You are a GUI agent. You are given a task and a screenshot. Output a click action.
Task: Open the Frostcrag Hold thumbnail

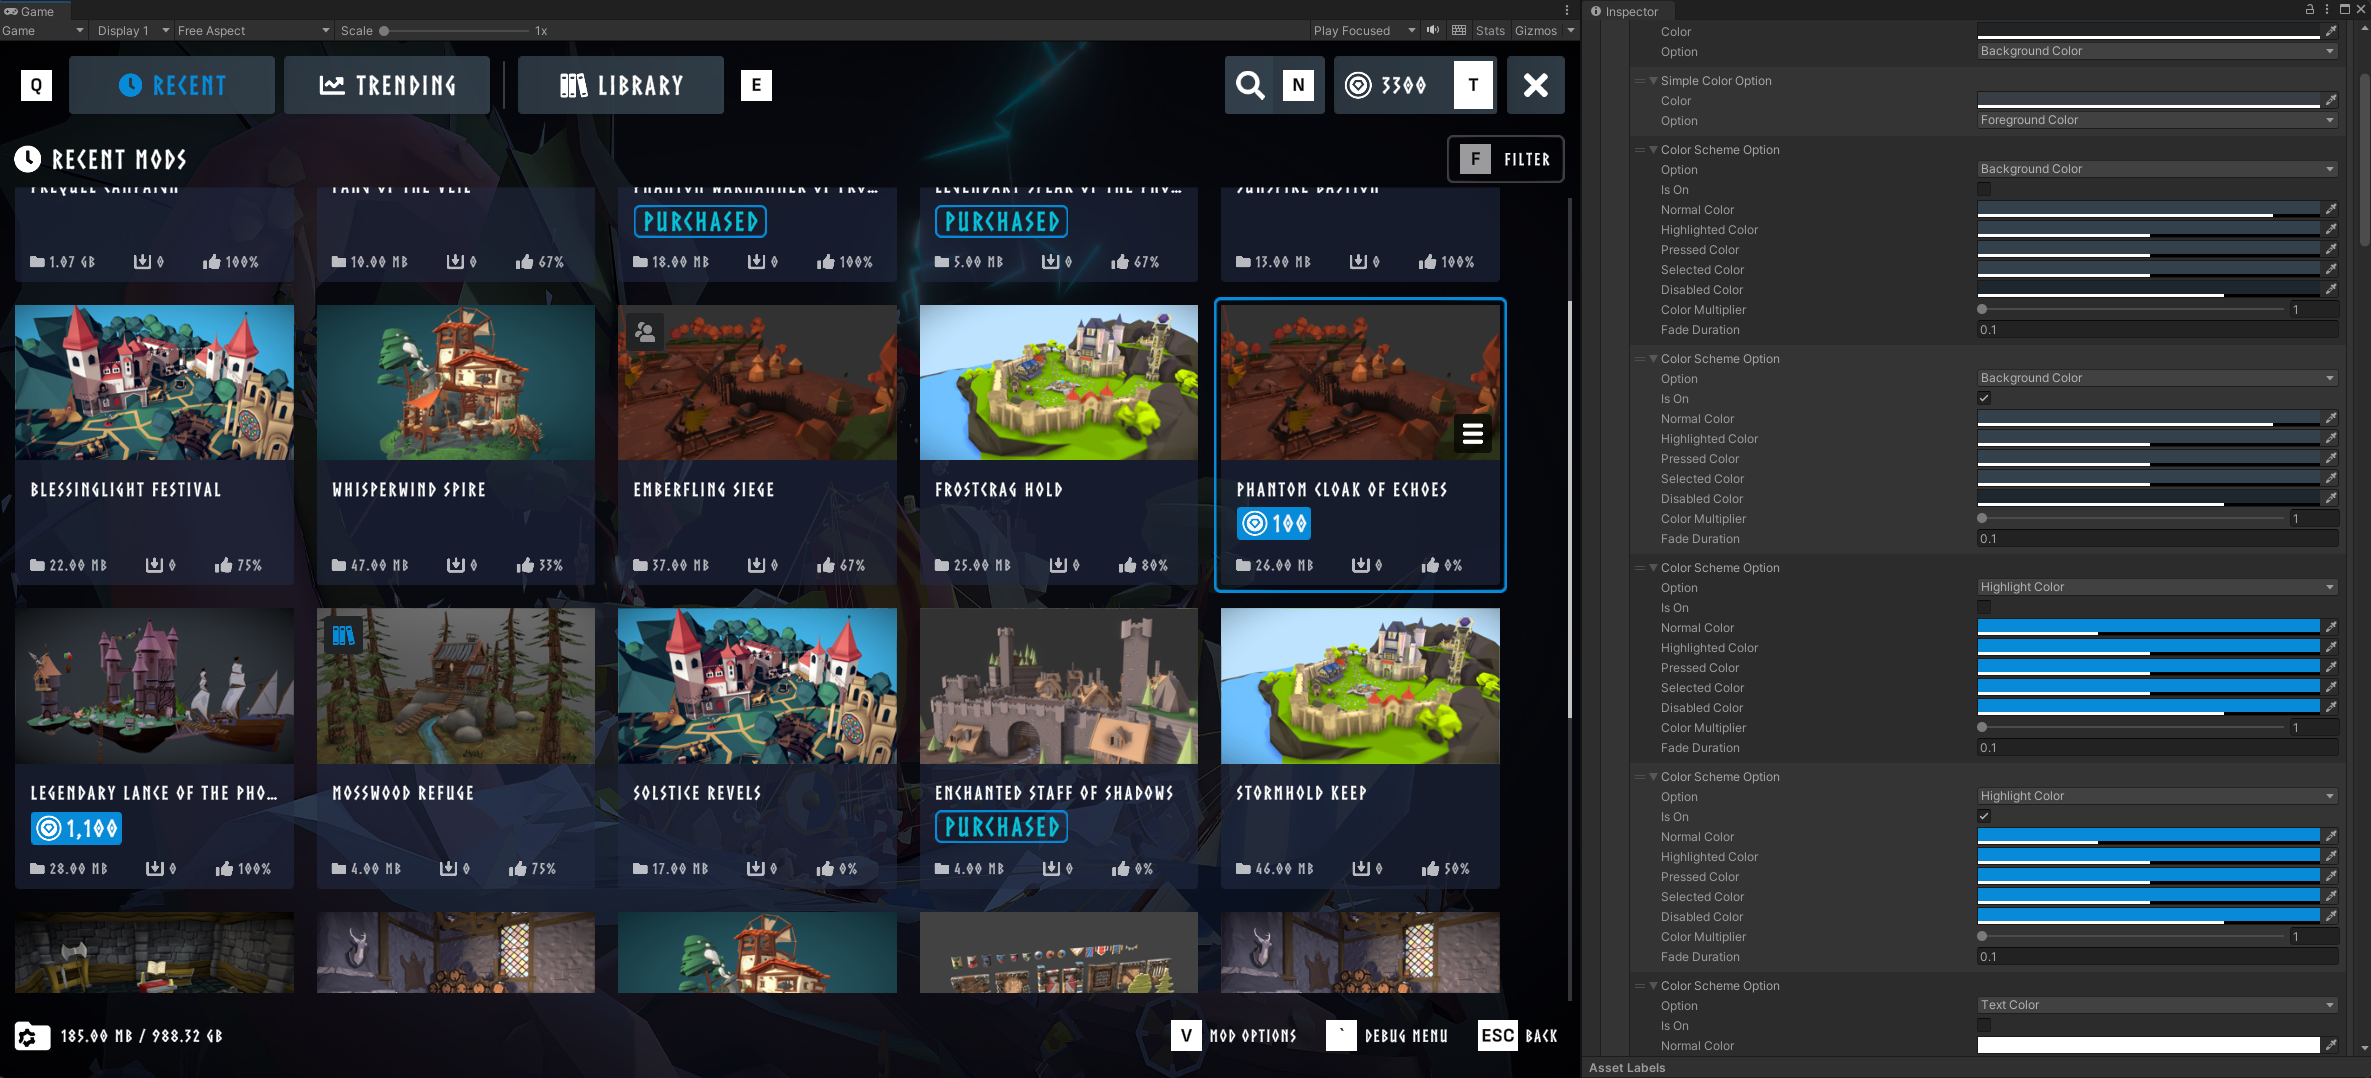(x=1059, y=383)
